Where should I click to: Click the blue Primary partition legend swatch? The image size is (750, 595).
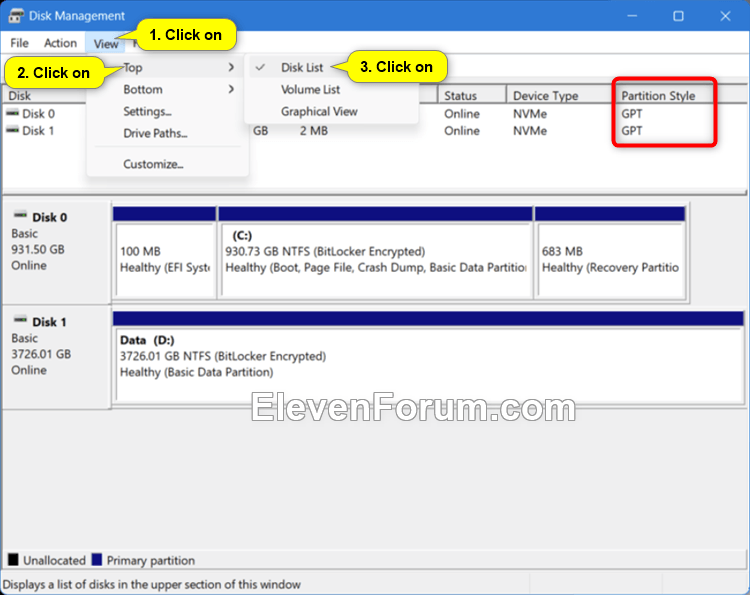[97, 560]
